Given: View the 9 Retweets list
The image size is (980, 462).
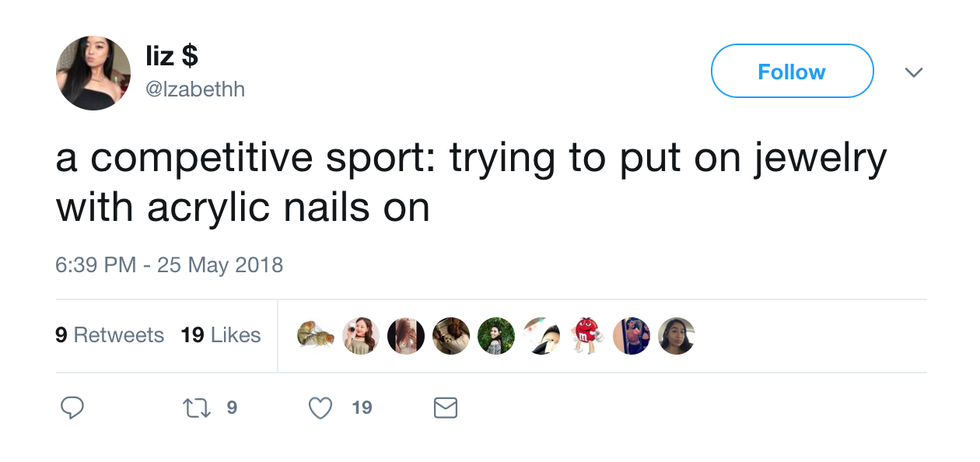Looking at the screenshot, I should coord(110,336).
